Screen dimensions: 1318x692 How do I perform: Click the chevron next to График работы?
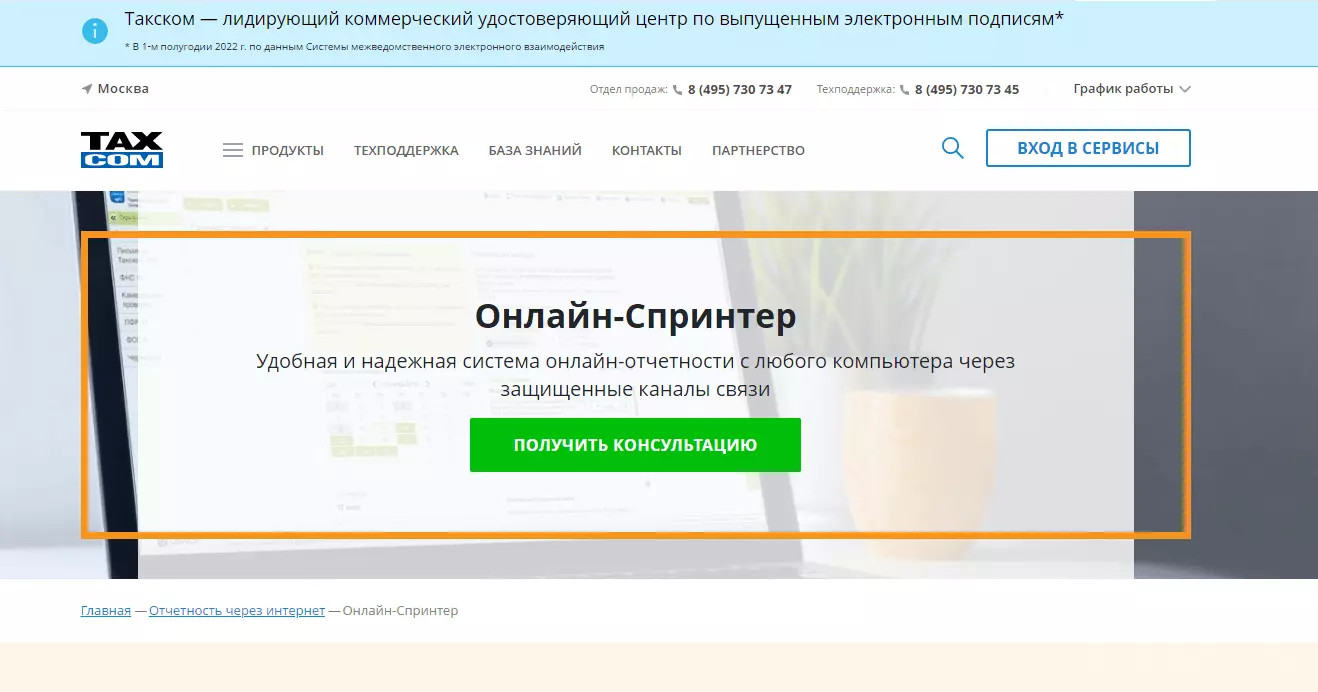tap(1185, 89)
